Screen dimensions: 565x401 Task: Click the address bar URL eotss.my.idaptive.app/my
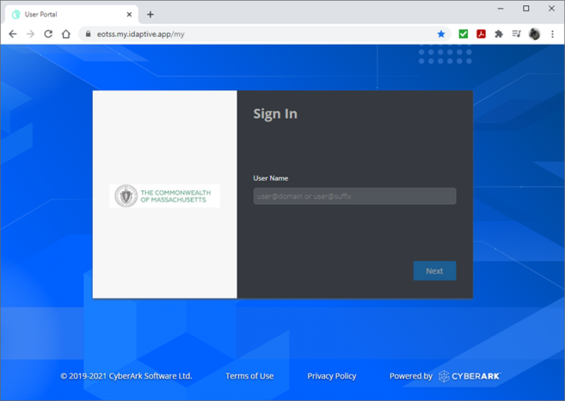(x=141, y=34)
